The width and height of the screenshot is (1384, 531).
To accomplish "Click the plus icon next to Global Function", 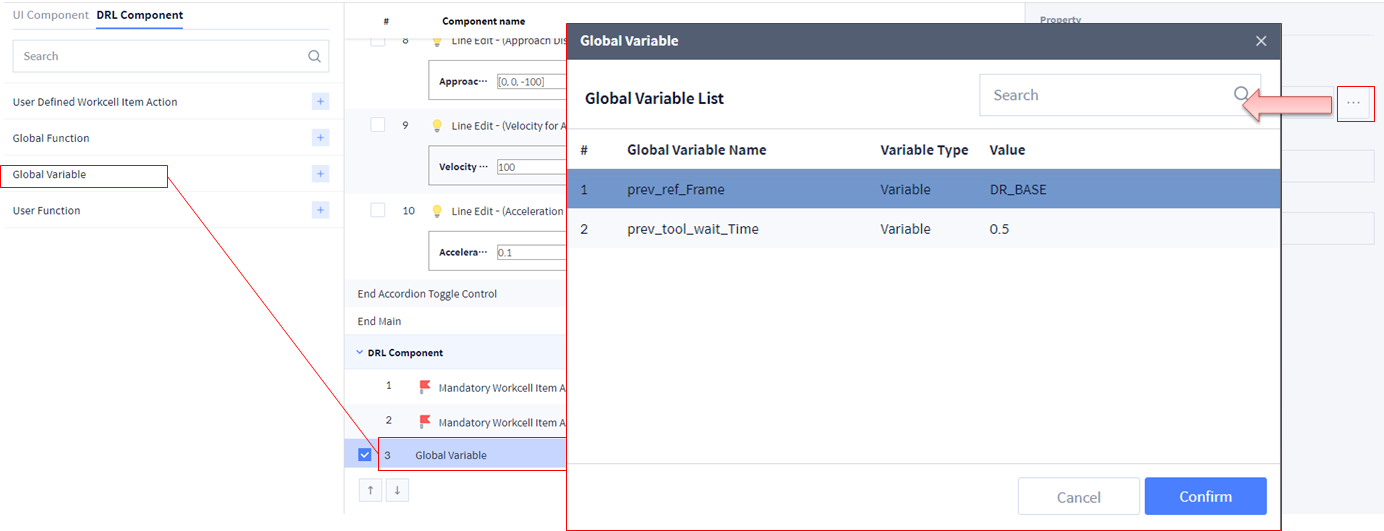I will click(x=320, y=138).
